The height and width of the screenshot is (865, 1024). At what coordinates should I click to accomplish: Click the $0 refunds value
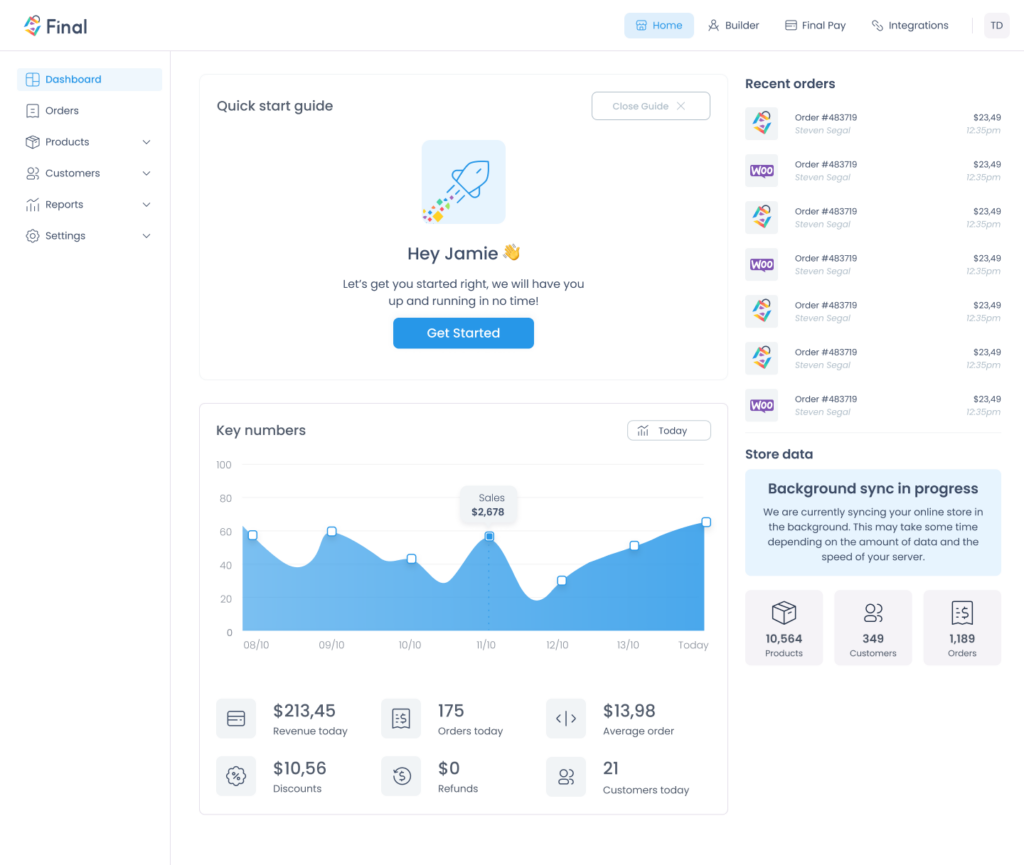tap(449, 768)
